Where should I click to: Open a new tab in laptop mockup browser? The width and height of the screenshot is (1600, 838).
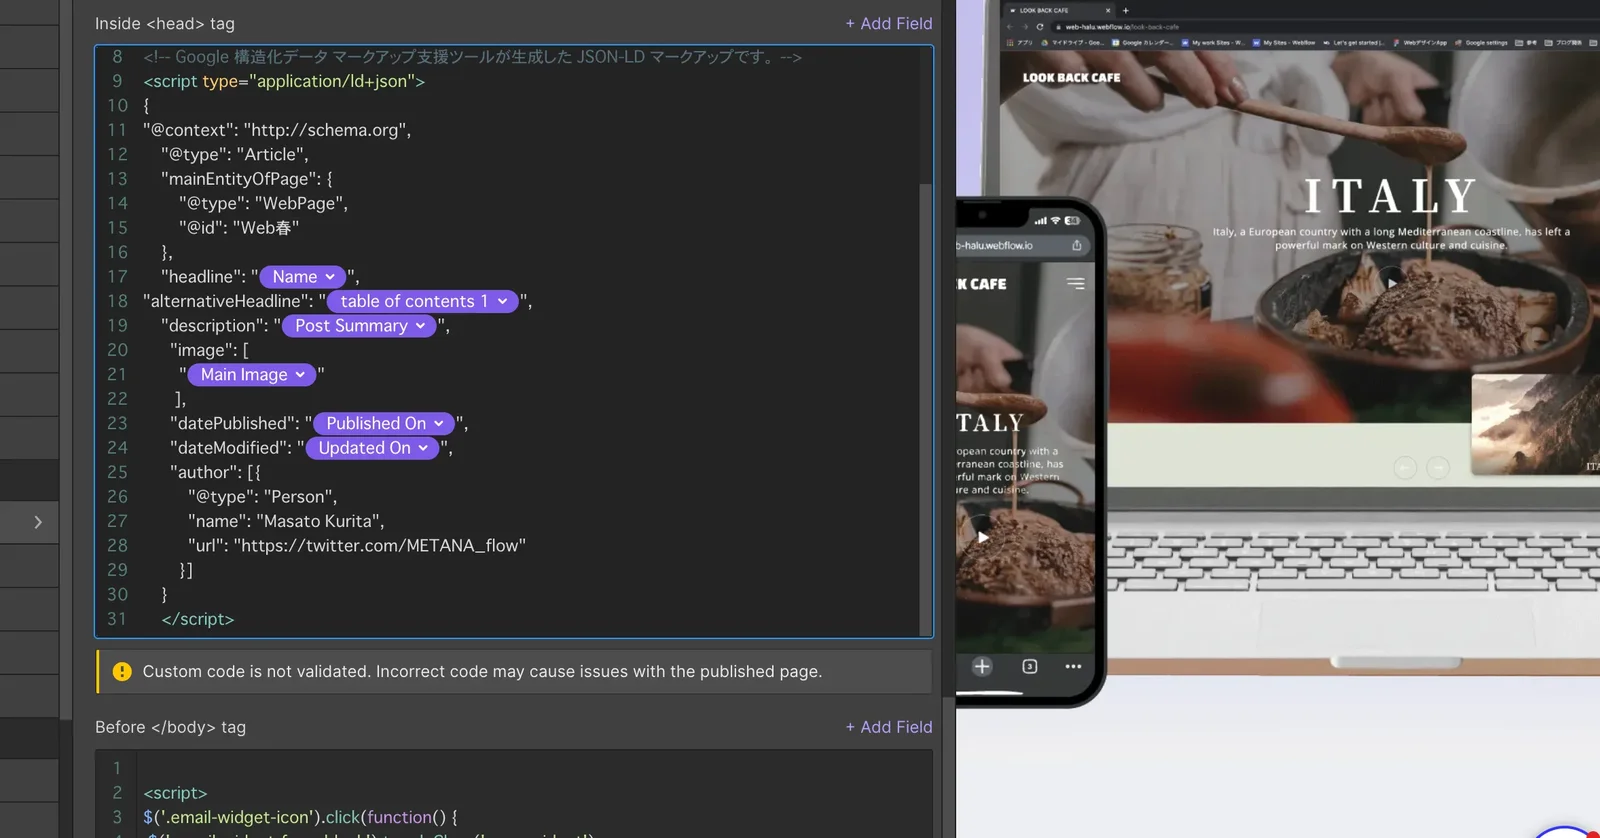[x=1125, y=10]
